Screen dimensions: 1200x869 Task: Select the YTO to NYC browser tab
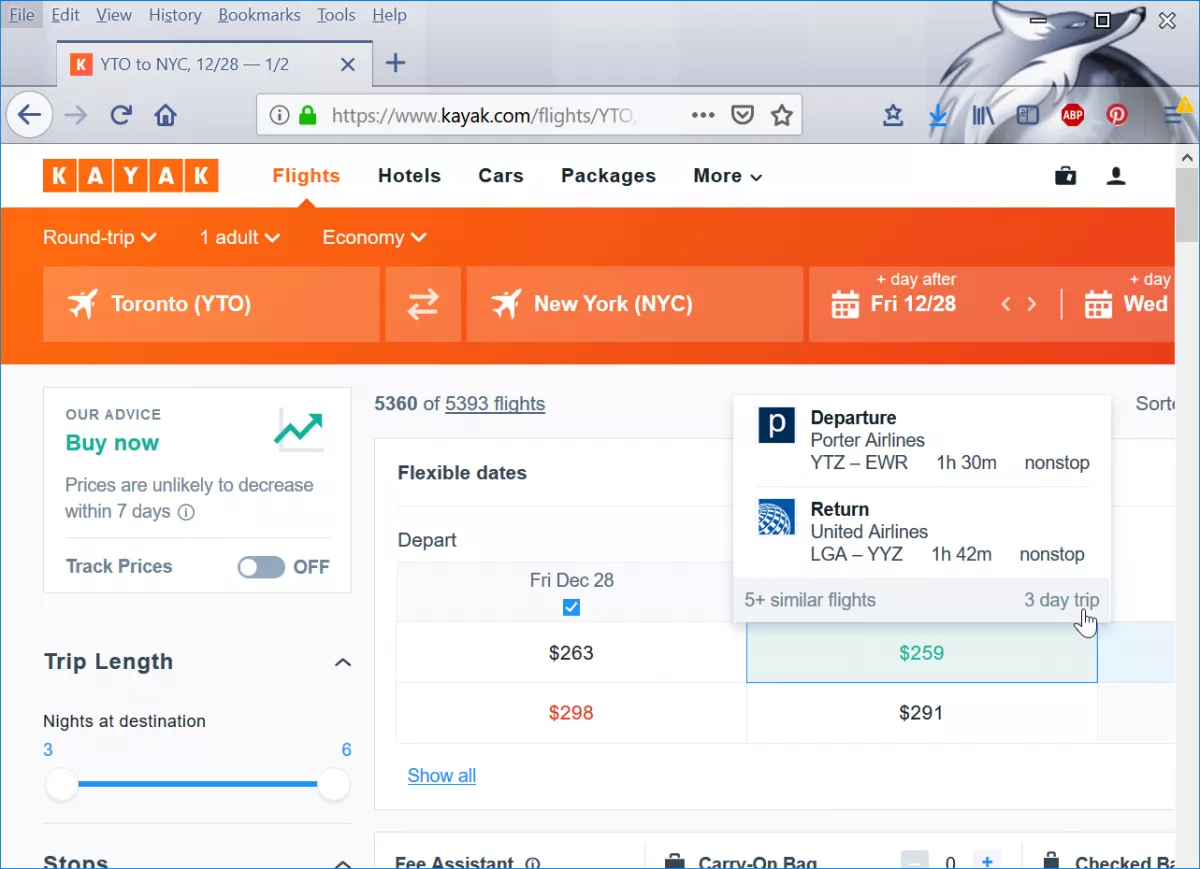click(215, 64)
